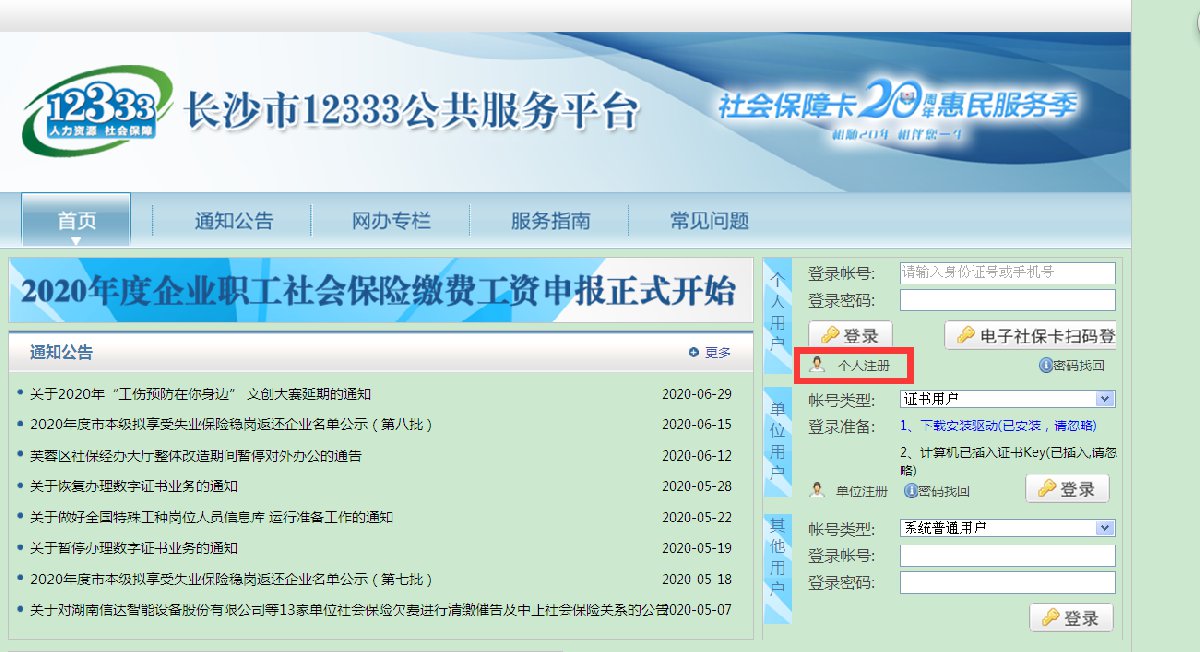This screenshot has height=652, width=1200.
Task: Click the personal 登录帐号 input field
Action: click(1007, 272)
